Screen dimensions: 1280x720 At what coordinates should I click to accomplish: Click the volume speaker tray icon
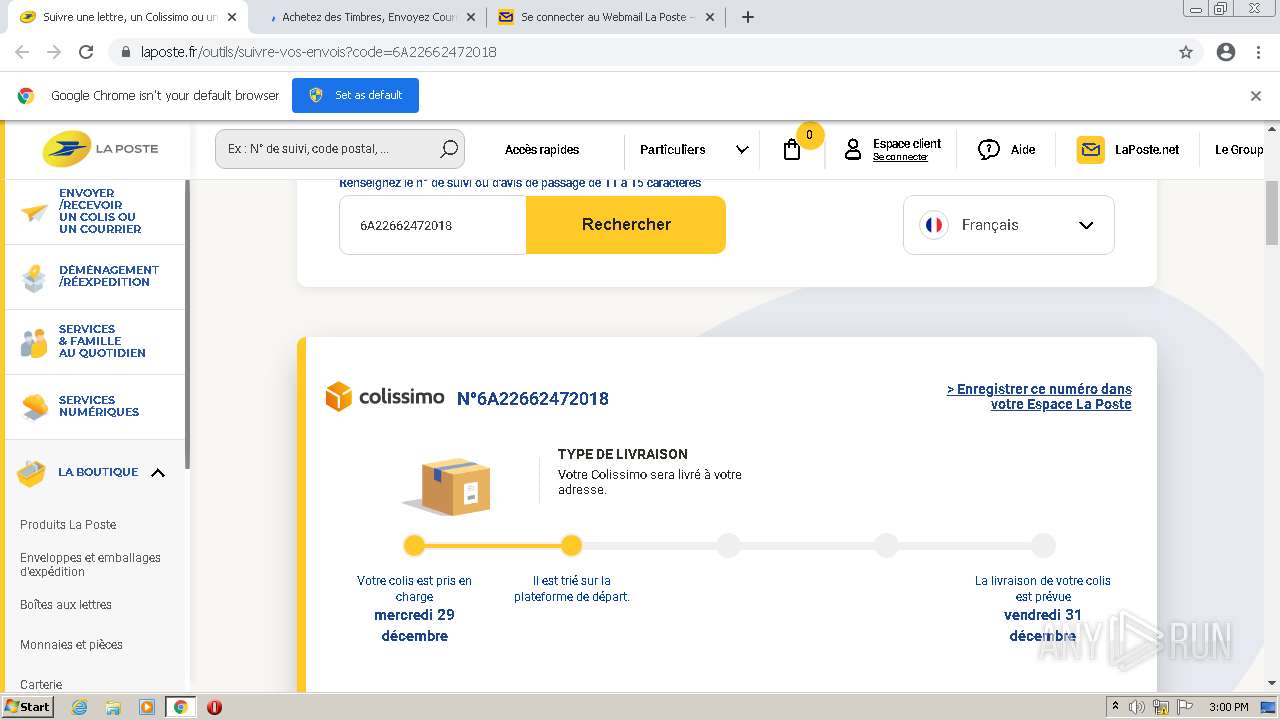pyautogui.click(x=1137, y=707)
